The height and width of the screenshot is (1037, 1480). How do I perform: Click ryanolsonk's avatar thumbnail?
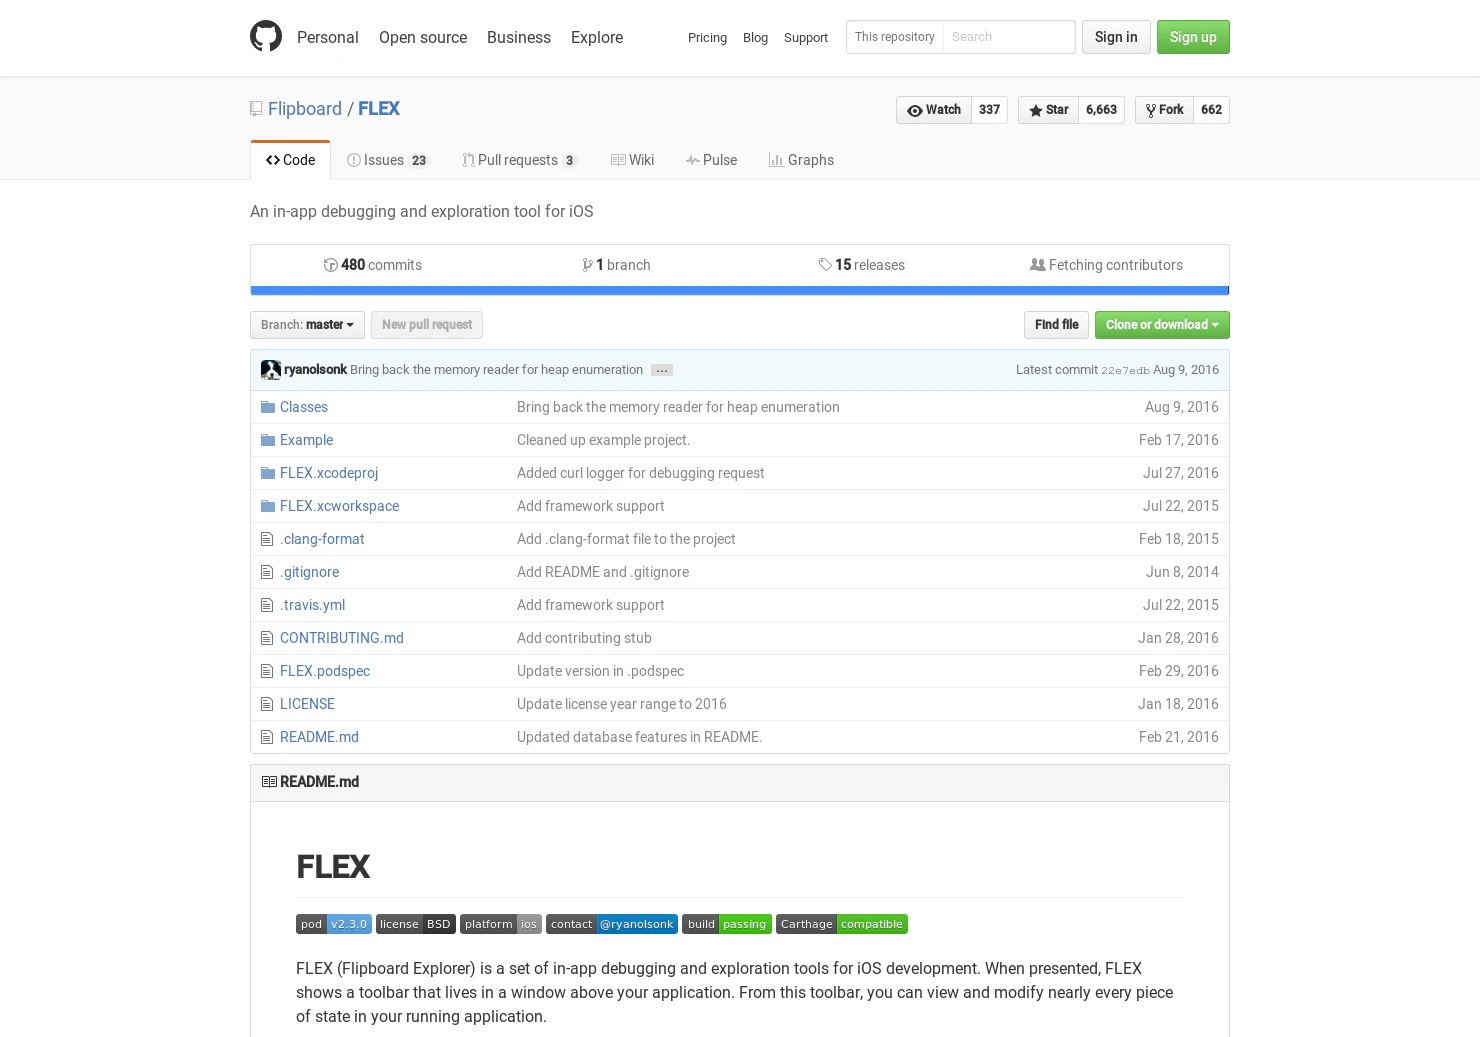pyautogui.click(x=271, y=370)
